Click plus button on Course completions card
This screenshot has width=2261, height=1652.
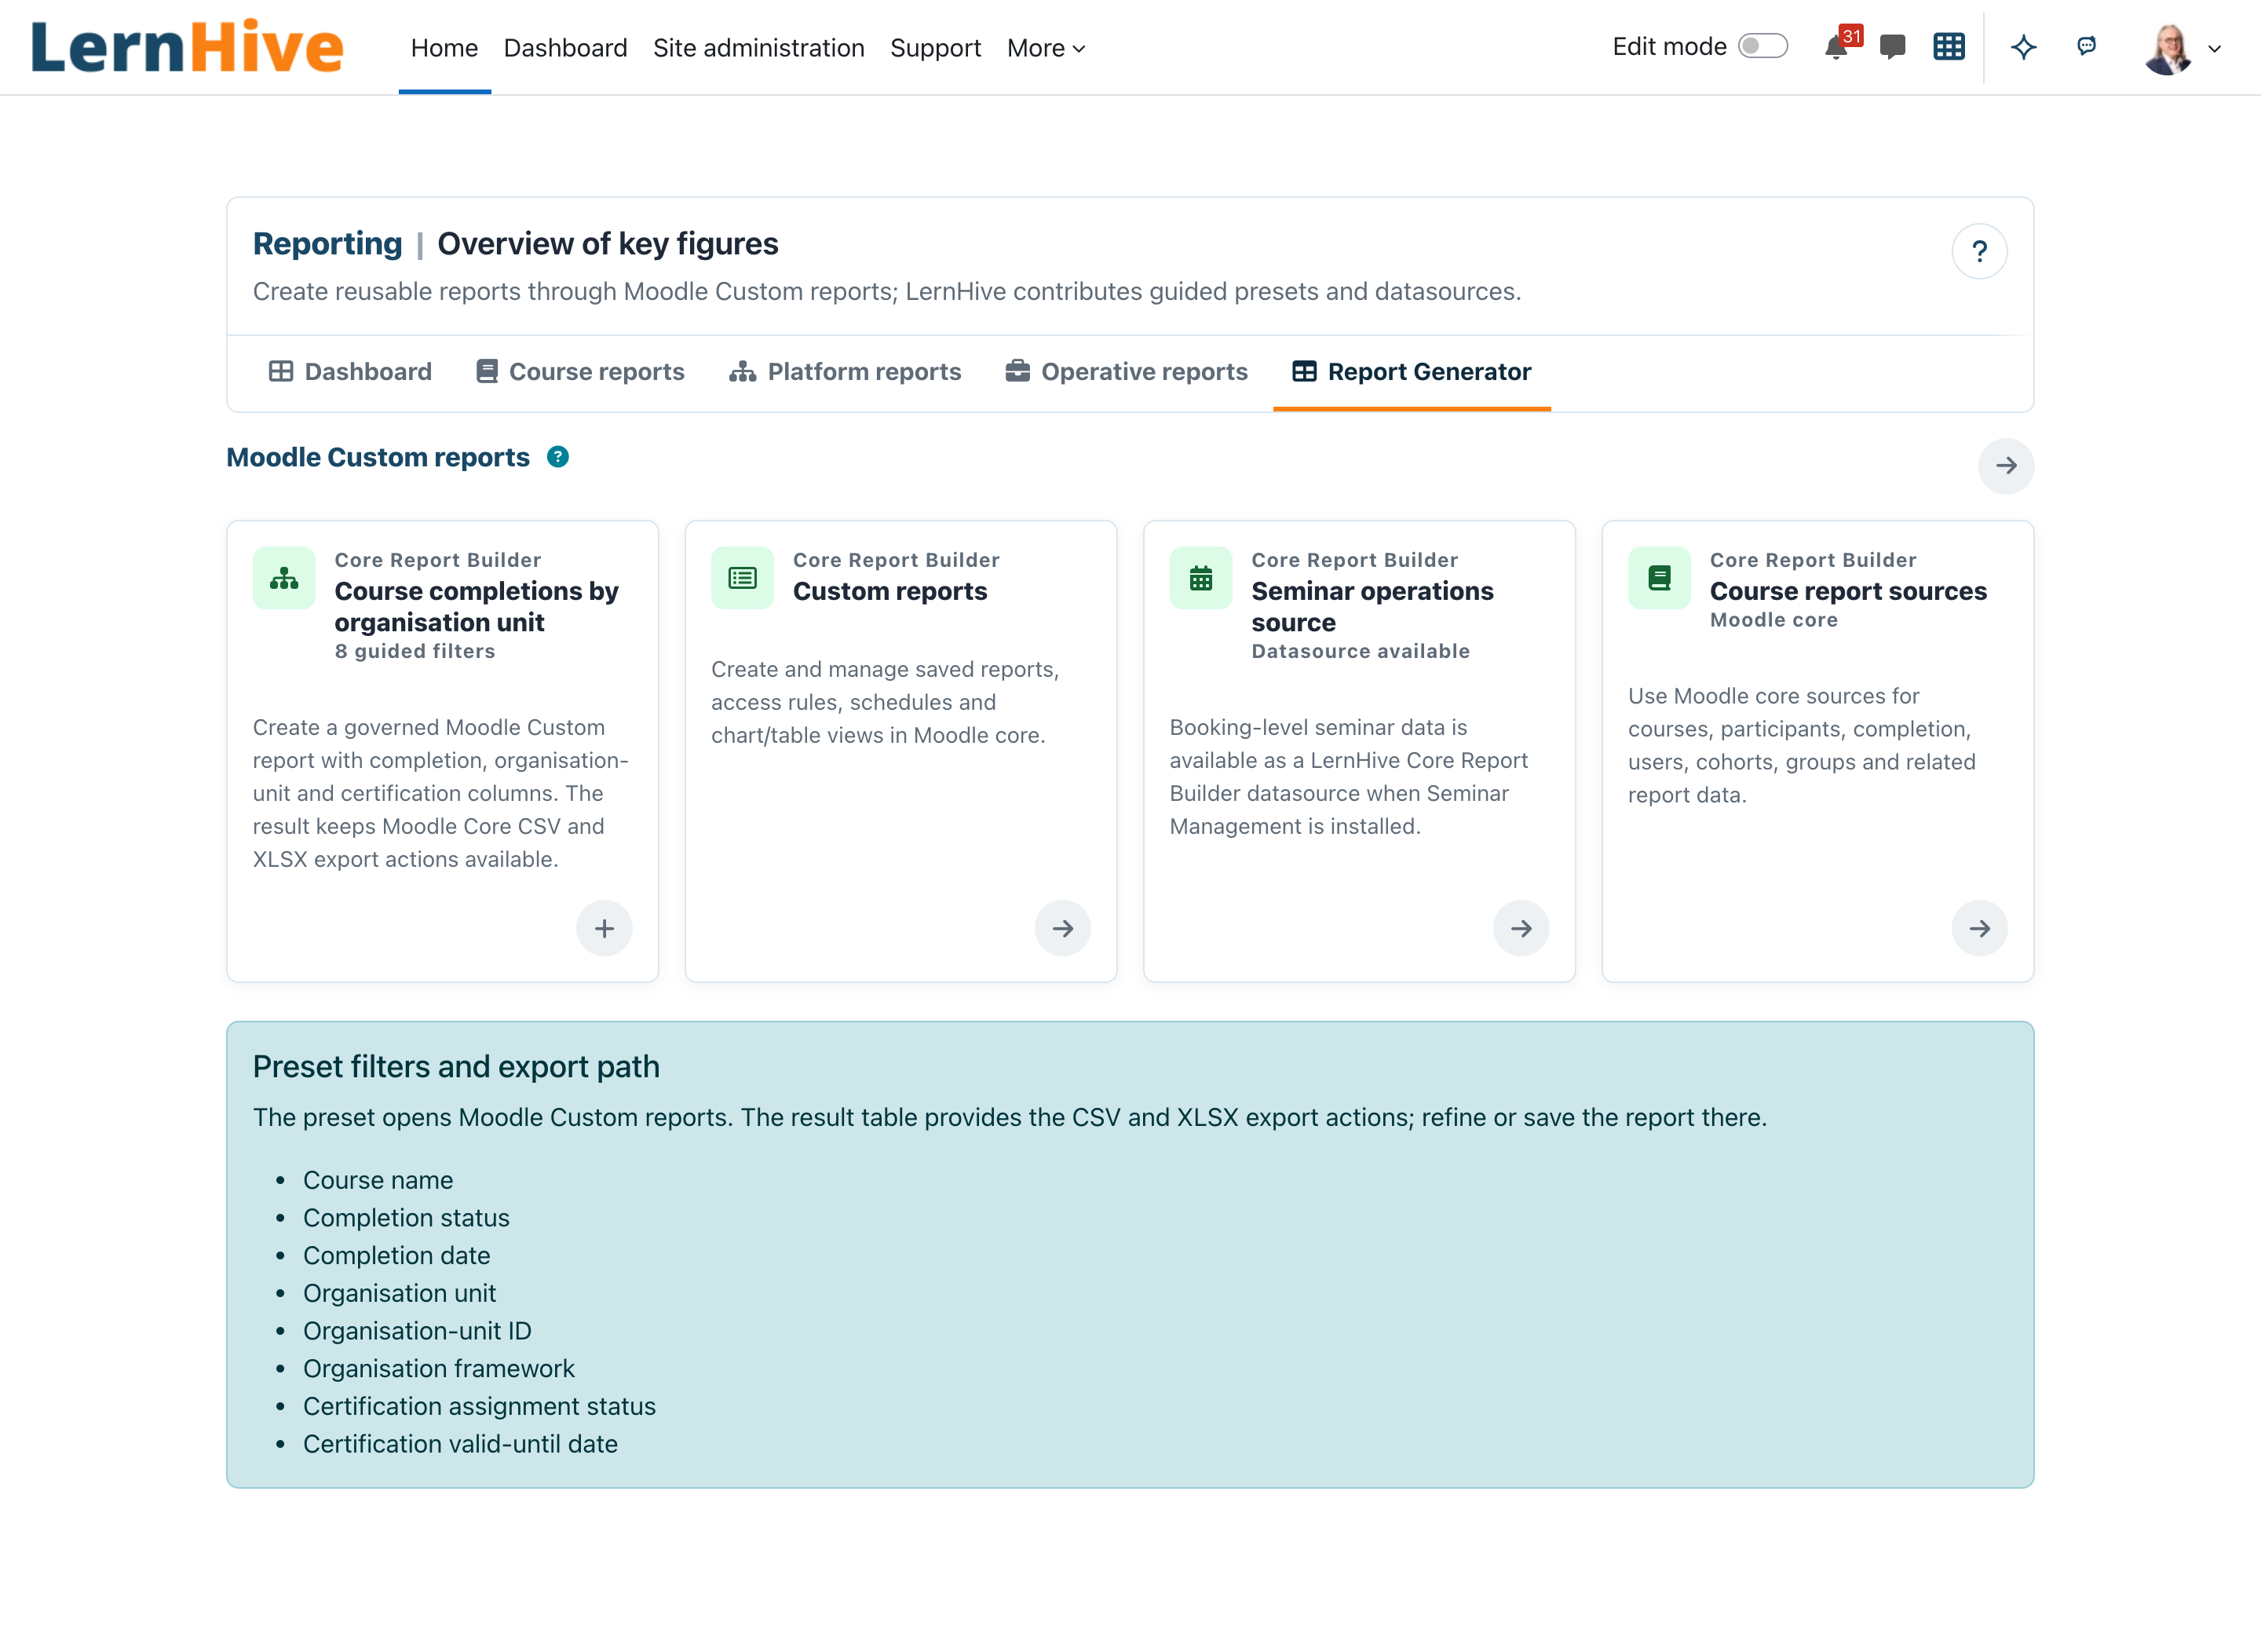point(604,928)
